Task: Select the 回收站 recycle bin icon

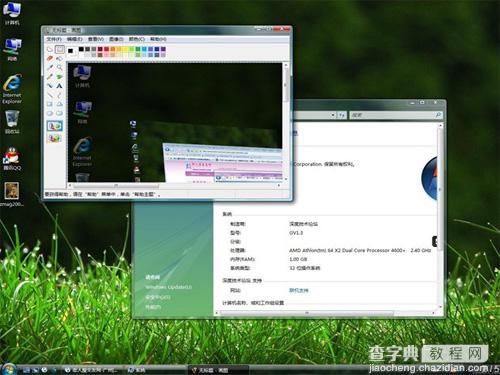Action: tap(12, 122)
